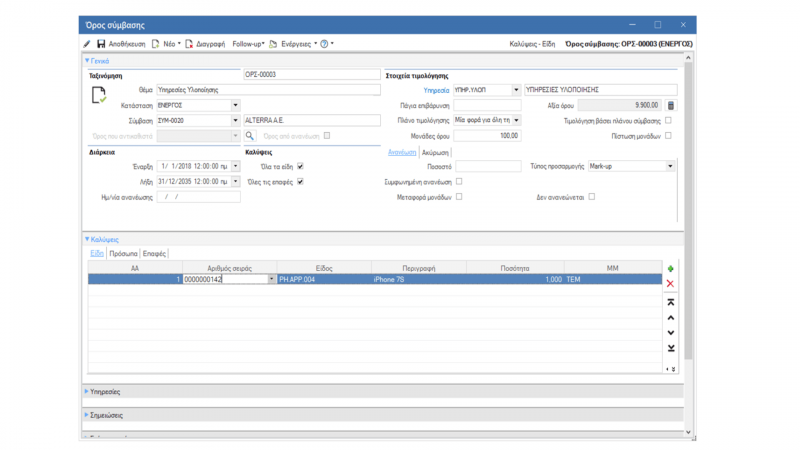Click the Ποσότητα column header
This screenshot has height=450, width=800.
pyautogui.click(x=515, y=268)
